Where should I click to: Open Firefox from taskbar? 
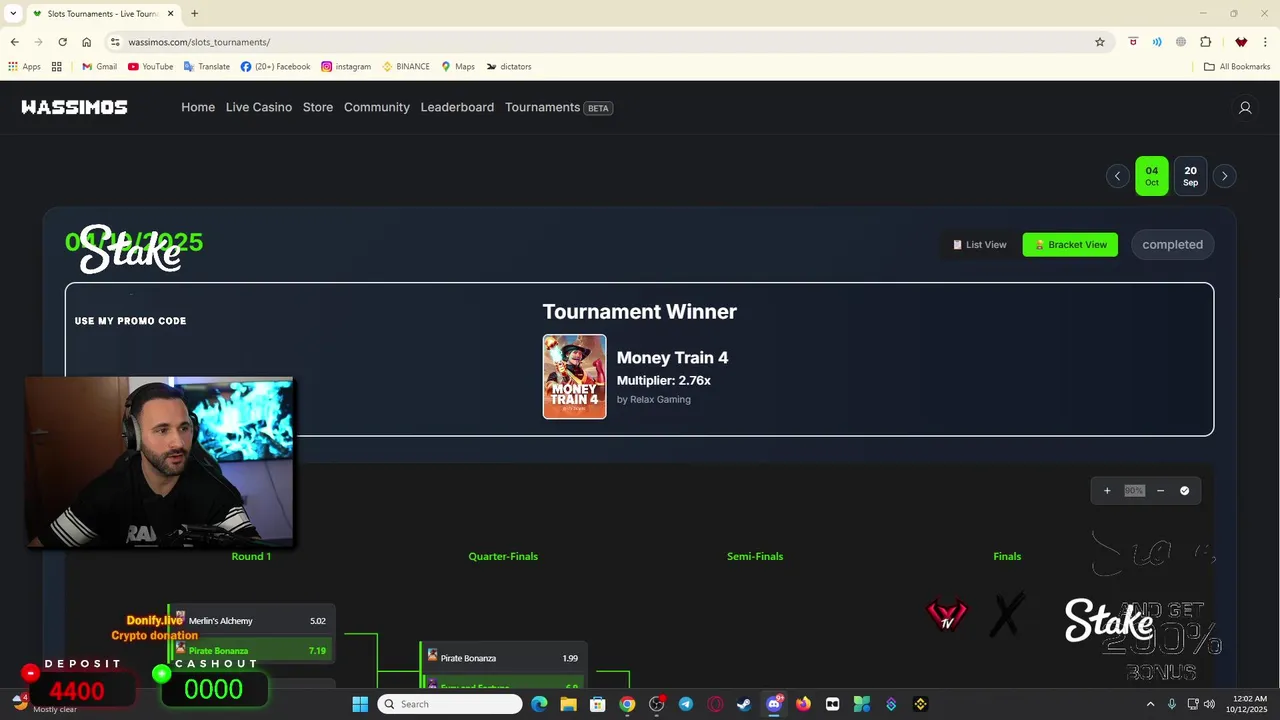click(803, 704)
